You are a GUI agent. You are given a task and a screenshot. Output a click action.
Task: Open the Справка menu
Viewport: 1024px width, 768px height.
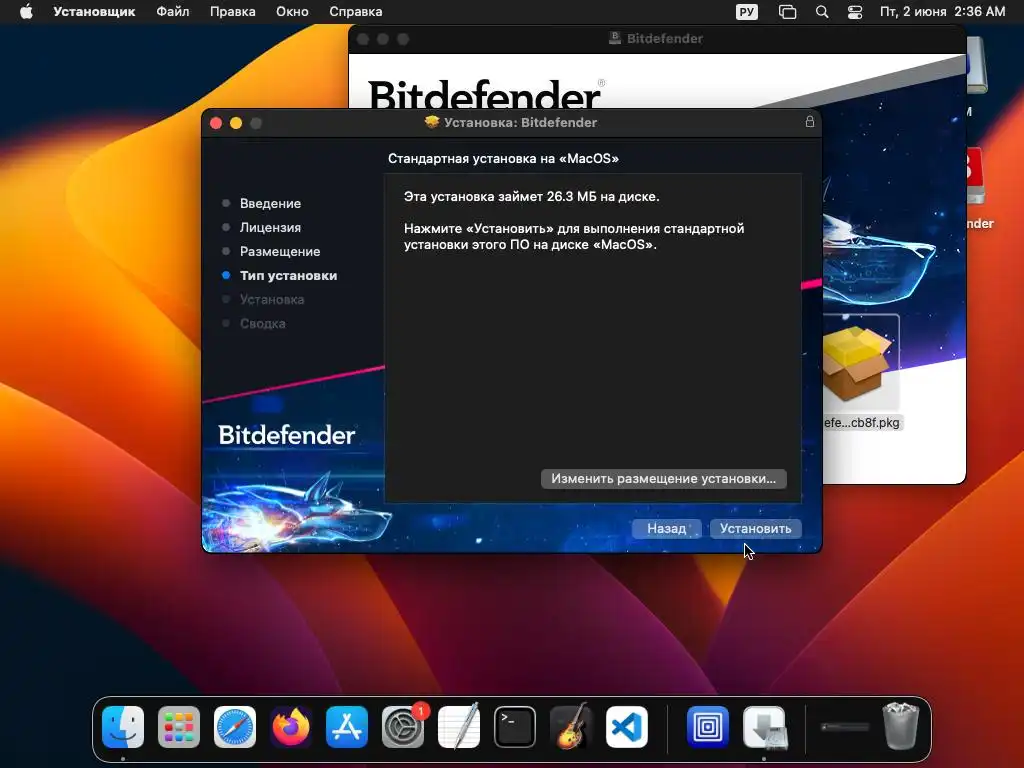[355, 12]
